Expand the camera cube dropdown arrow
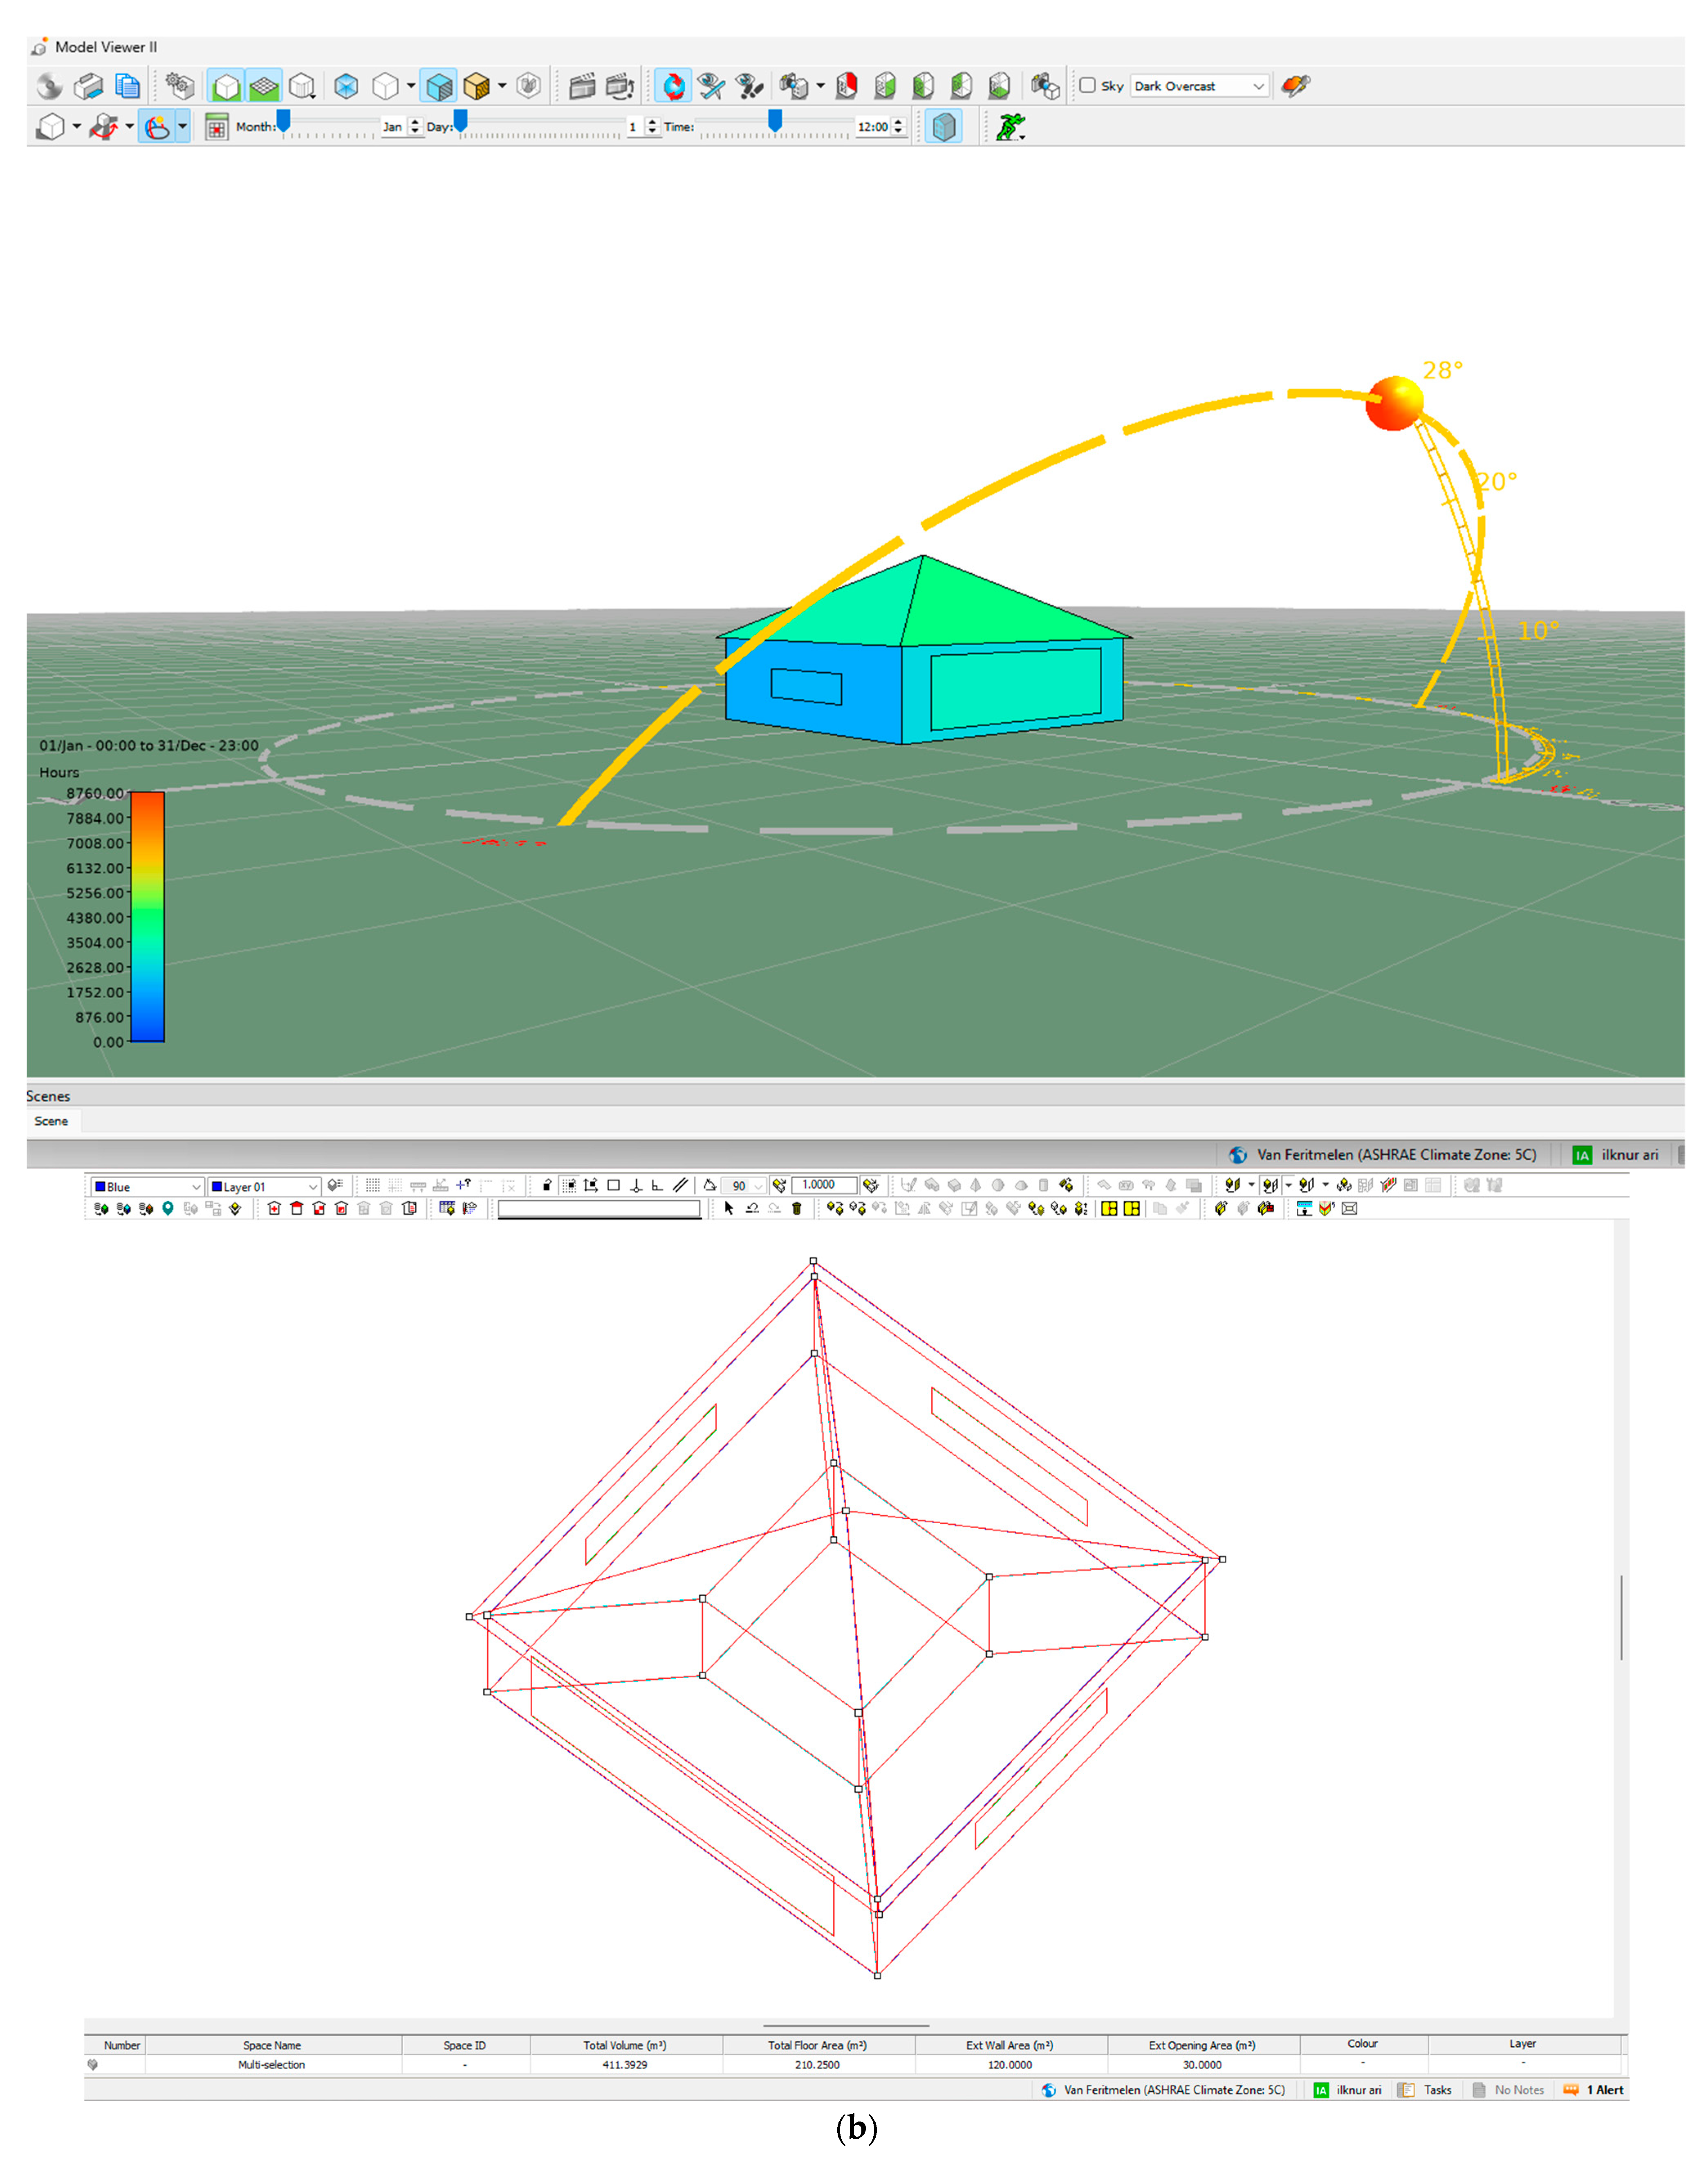 click(820, 86)
